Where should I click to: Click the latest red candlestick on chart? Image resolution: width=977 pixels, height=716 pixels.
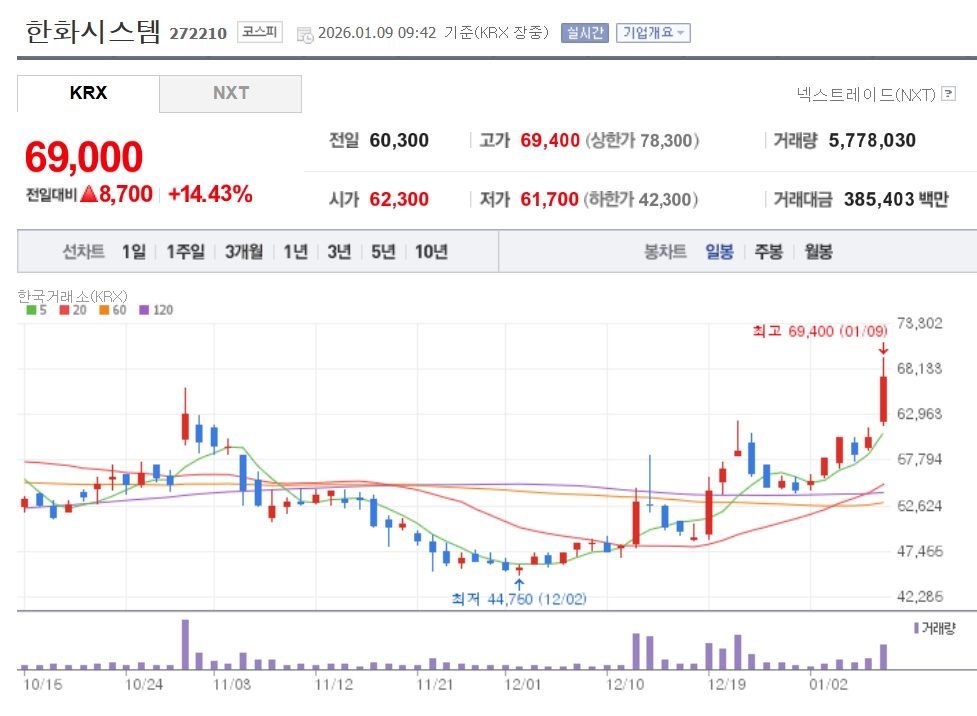pos(884,400)
